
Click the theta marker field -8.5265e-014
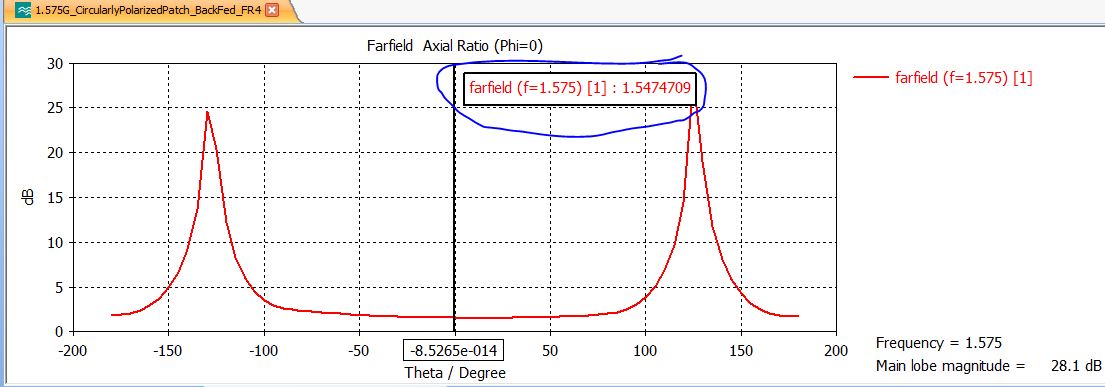[x=453, y=350]
